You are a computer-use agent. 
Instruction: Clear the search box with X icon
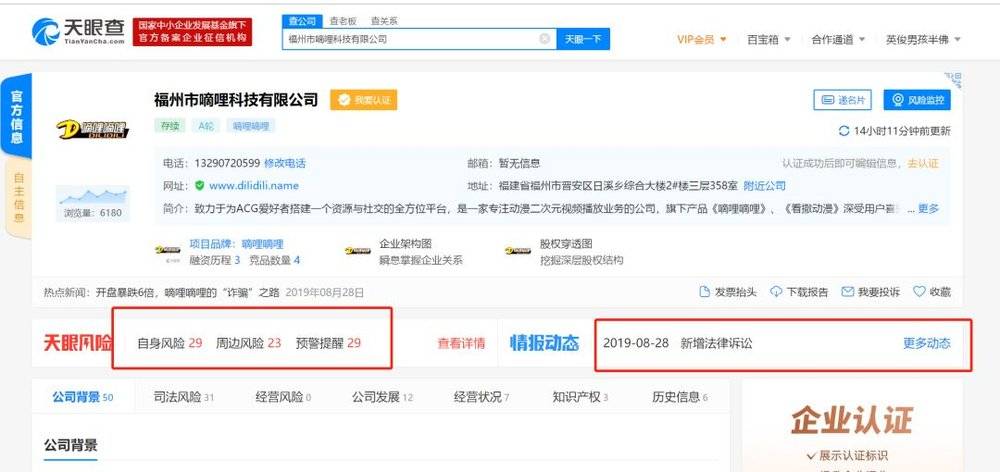545,39
